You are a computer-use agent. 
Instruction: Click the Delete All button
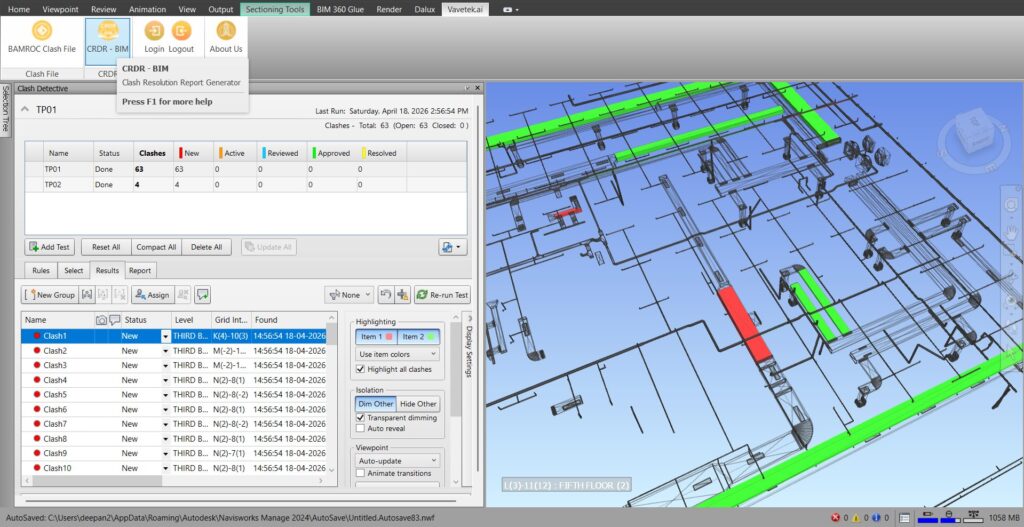coord(206,248)
